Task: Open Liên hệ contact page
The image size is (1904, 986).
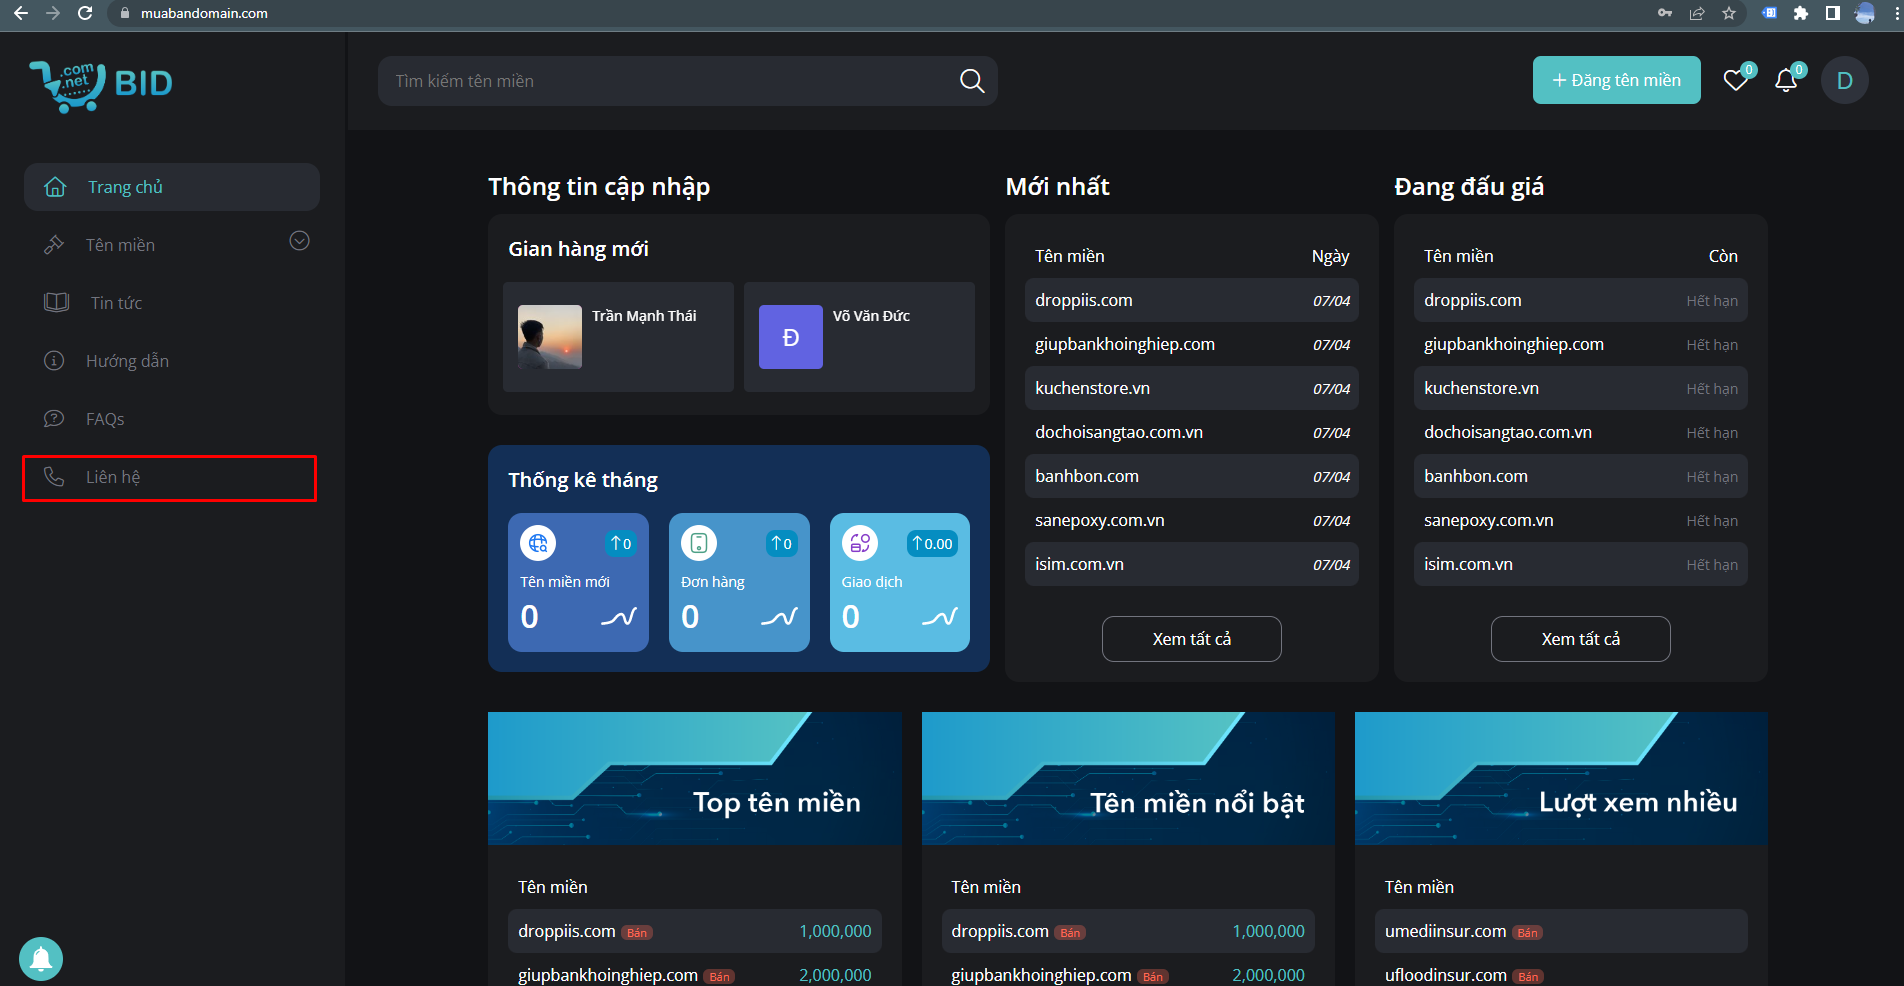Action: [x=113, y=477]
